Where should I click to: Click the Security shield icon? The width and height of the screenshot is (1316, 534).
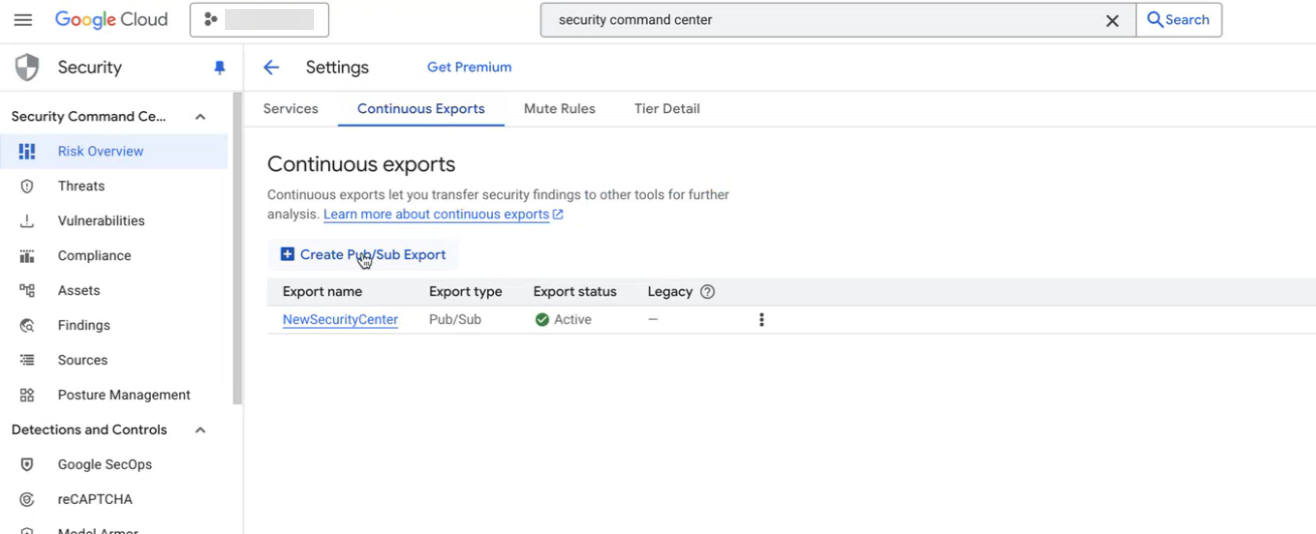pyautogui.click(x=27, y=68)
